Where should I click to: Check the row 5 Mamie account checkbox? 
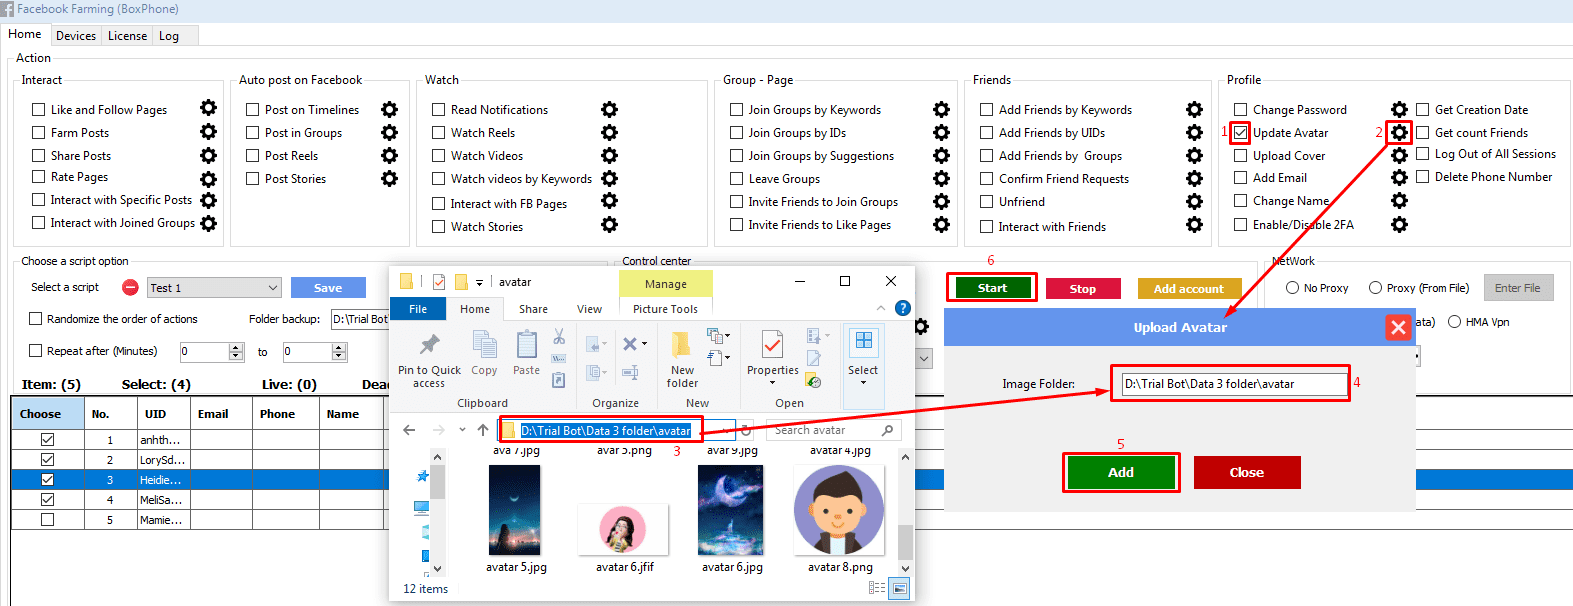click(47, 520)
